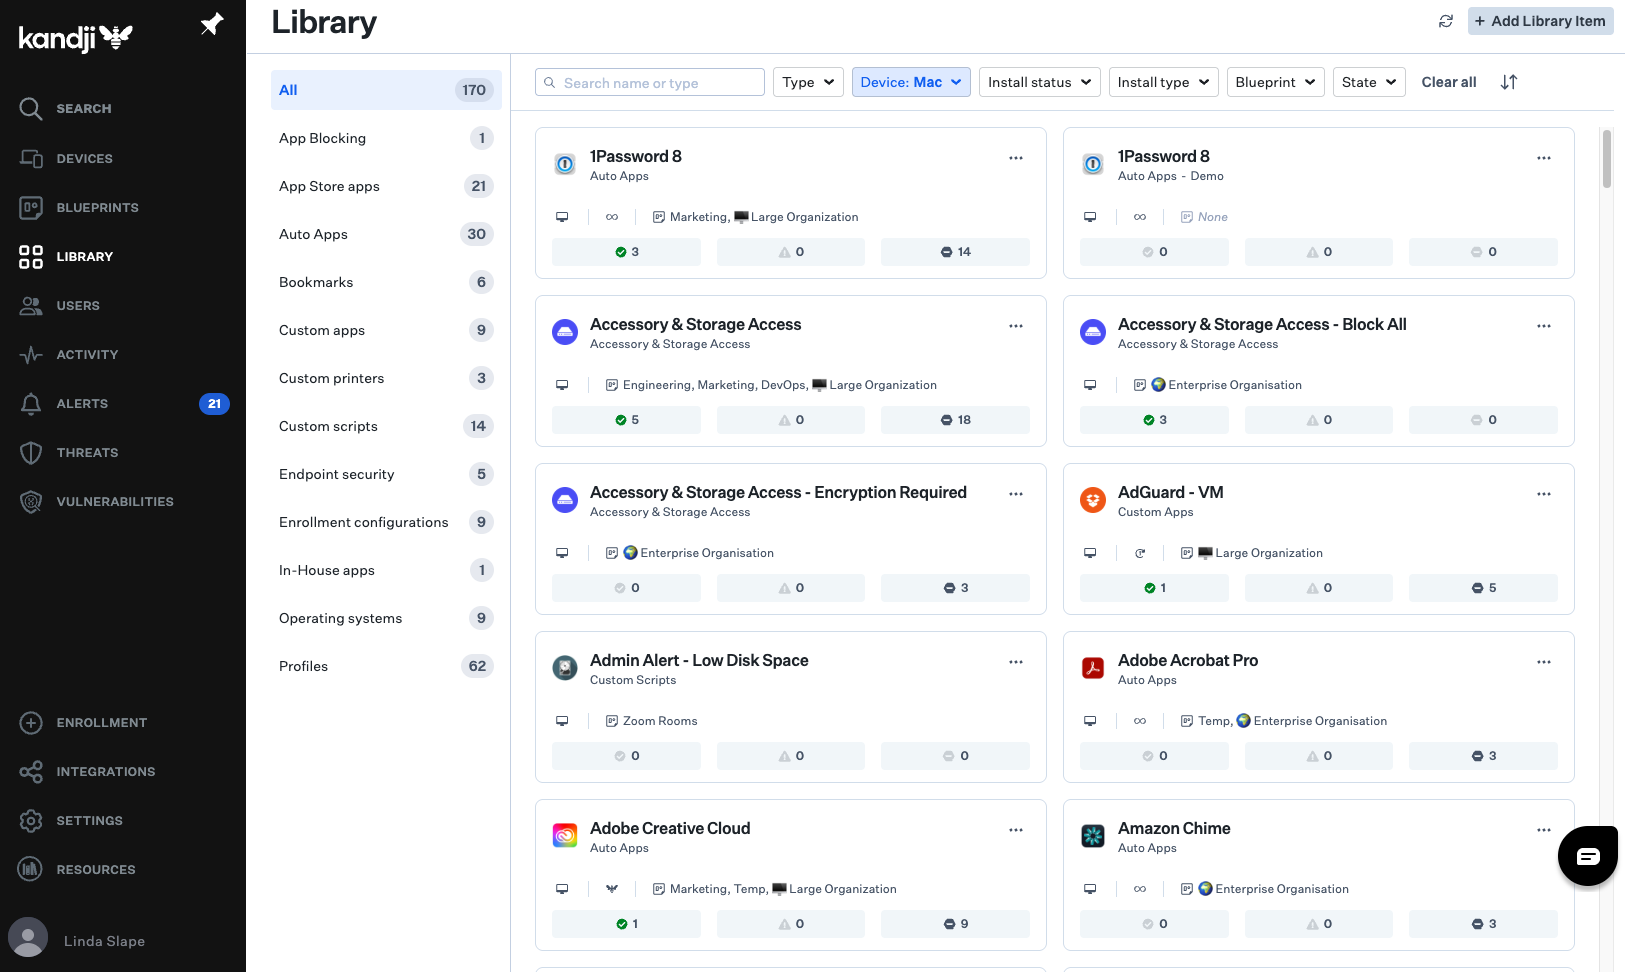Select the All category with 170 items
The image size is (1625, 972).
[386, 90]
